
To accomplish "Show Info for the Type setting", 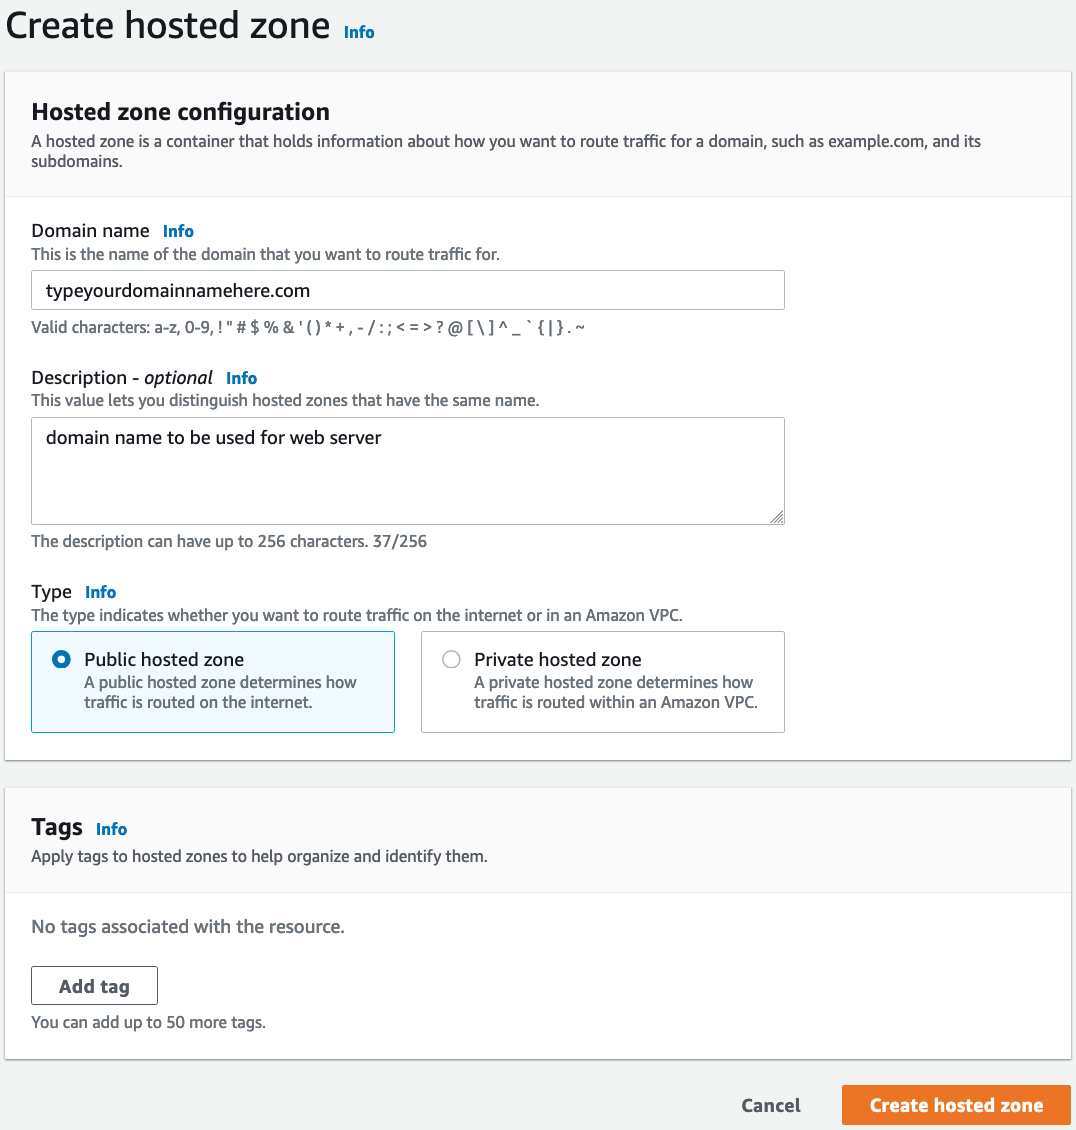I will point(101,592).
